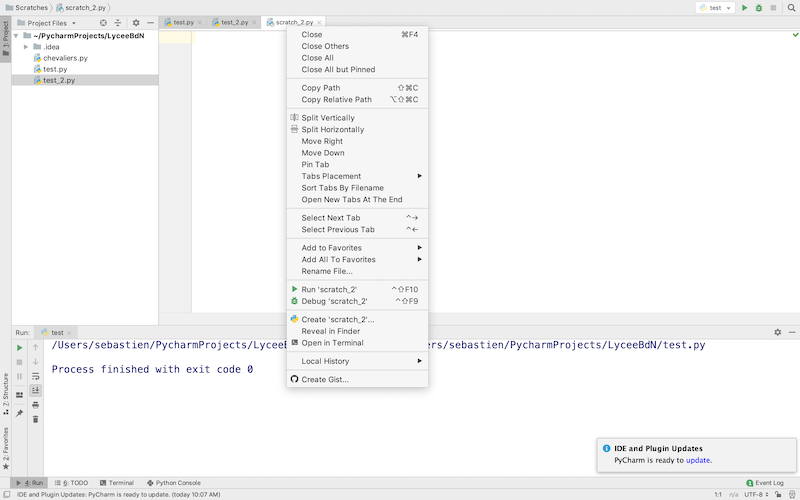The width and height of the screenshot is (800, 500).
Task: Expand Add to Favorites submenu
Action: pos(357,247)
